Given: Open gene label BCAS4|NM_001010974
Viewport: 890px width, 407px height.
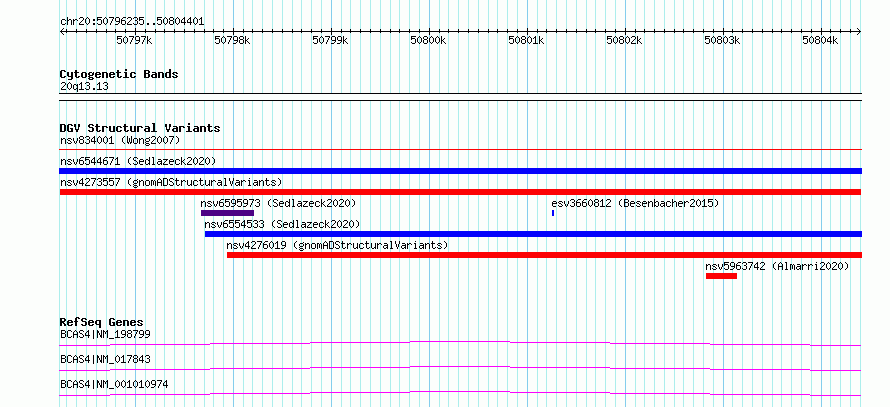Looking at the screenshot, I should 114,384.
